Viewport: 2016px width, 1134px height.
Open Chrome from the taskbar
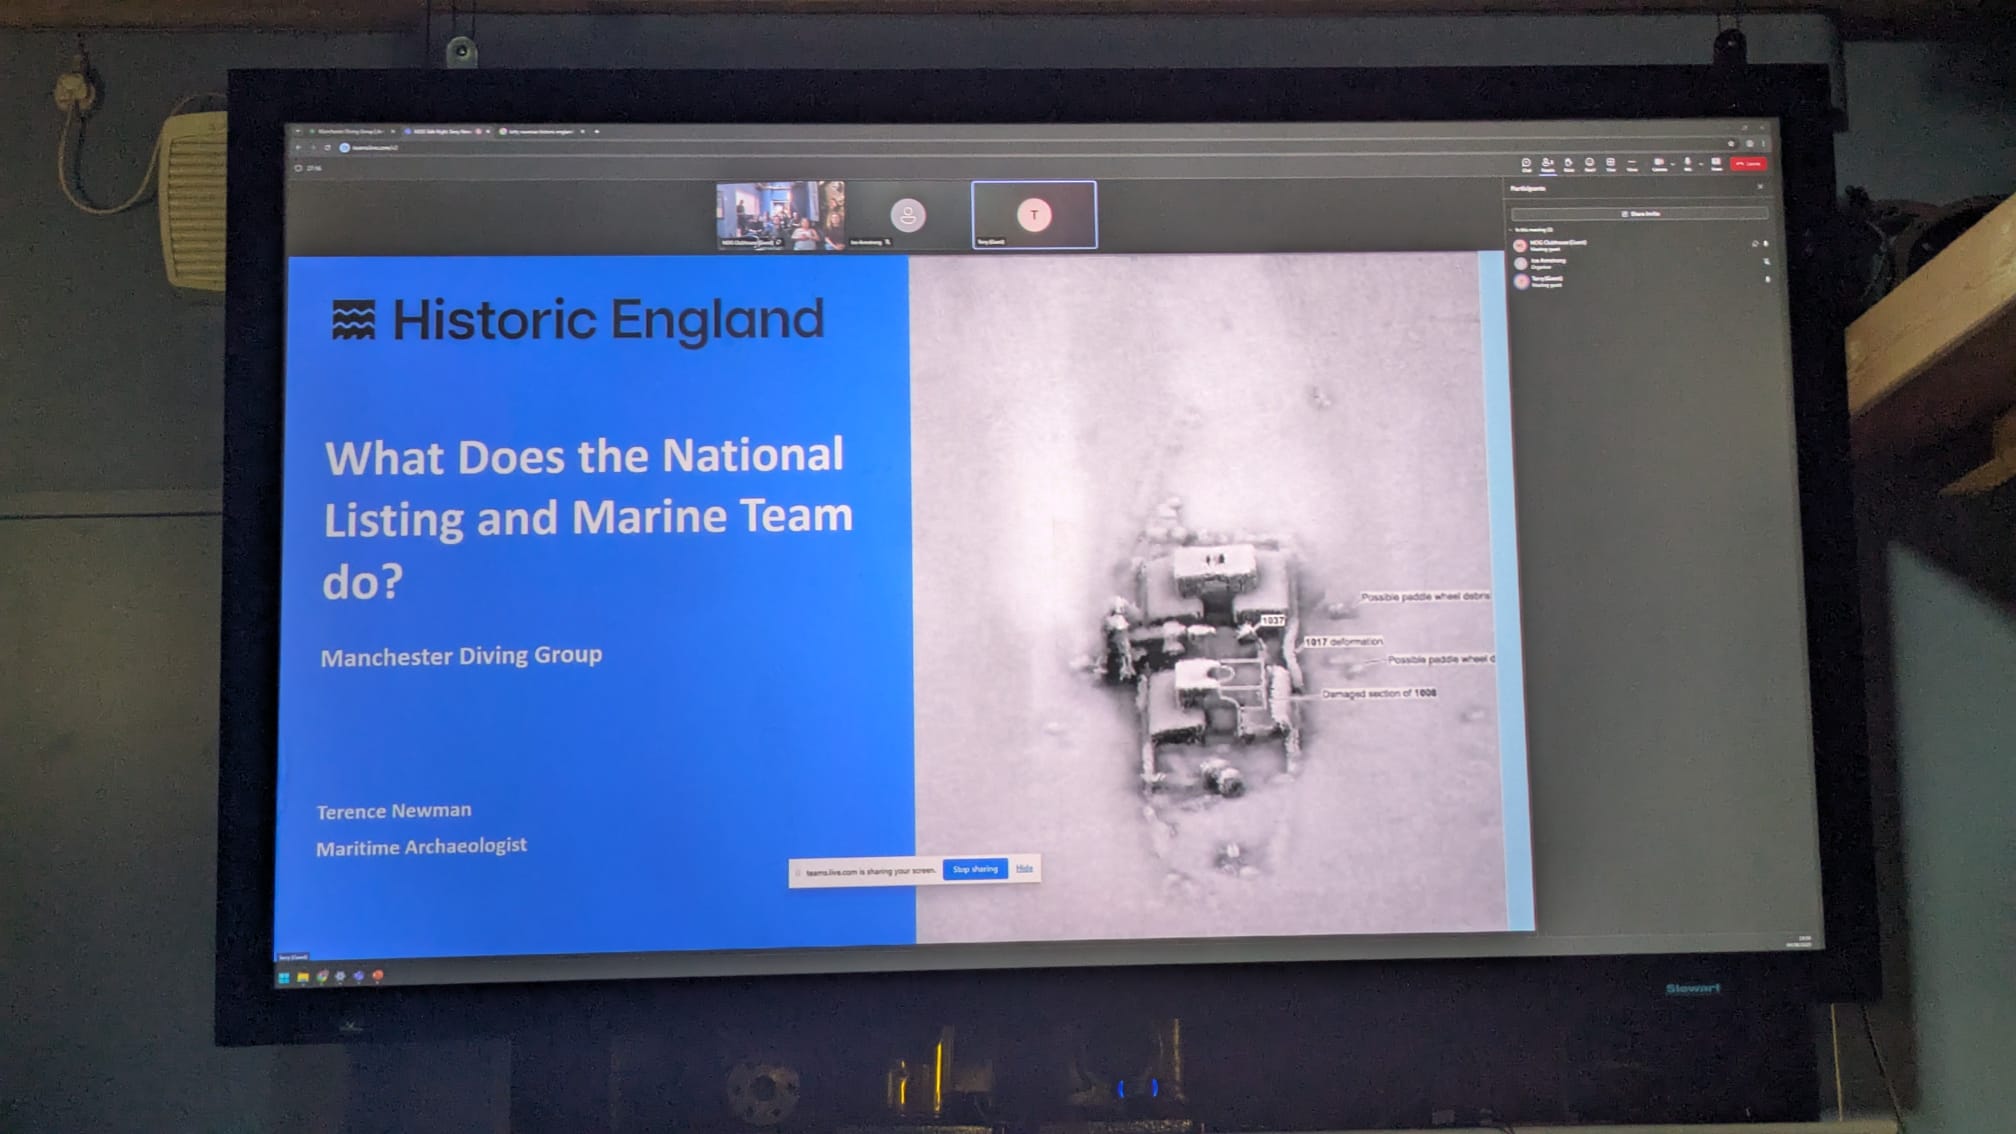tap(322, 976)
